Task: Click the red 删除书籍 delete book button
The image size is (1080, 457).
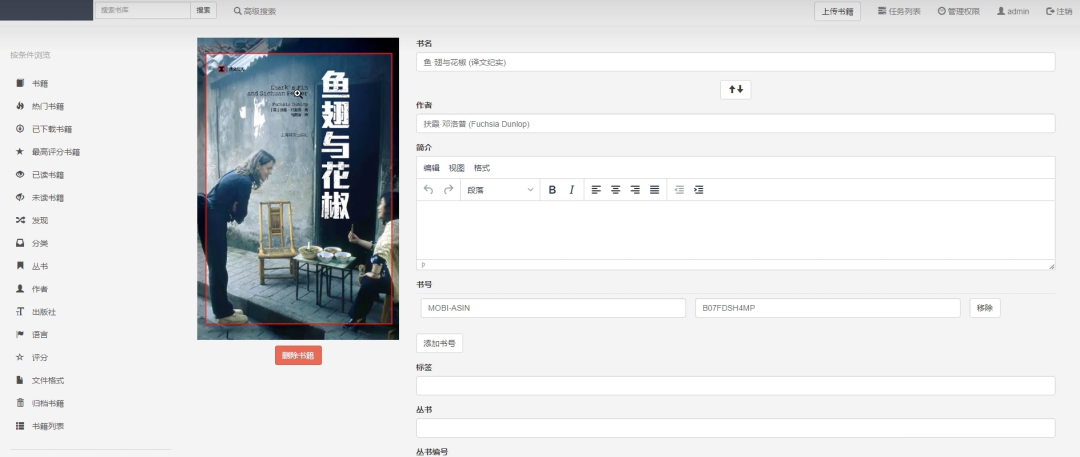Action: [x=298, y=356]
